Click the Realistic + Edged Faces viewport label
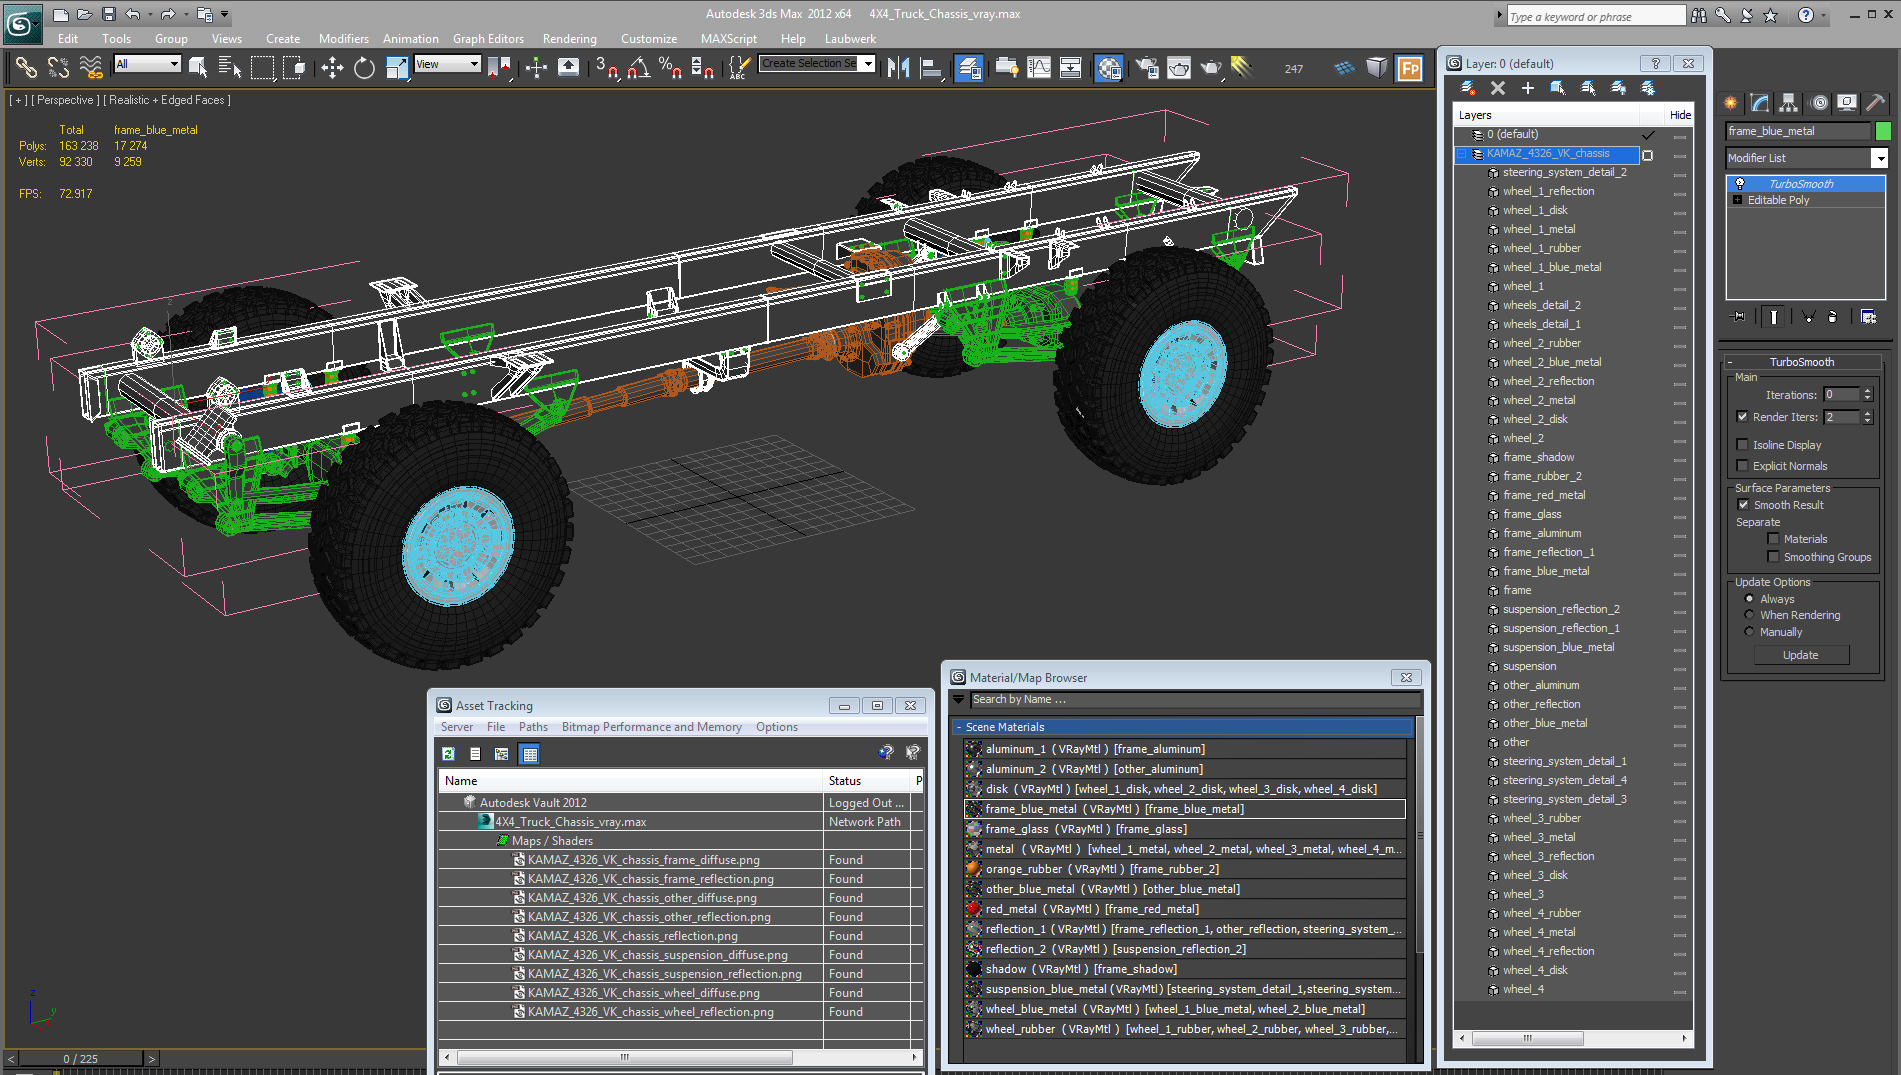Viewport: 1901px width, 1075px height. click(169, 100)
